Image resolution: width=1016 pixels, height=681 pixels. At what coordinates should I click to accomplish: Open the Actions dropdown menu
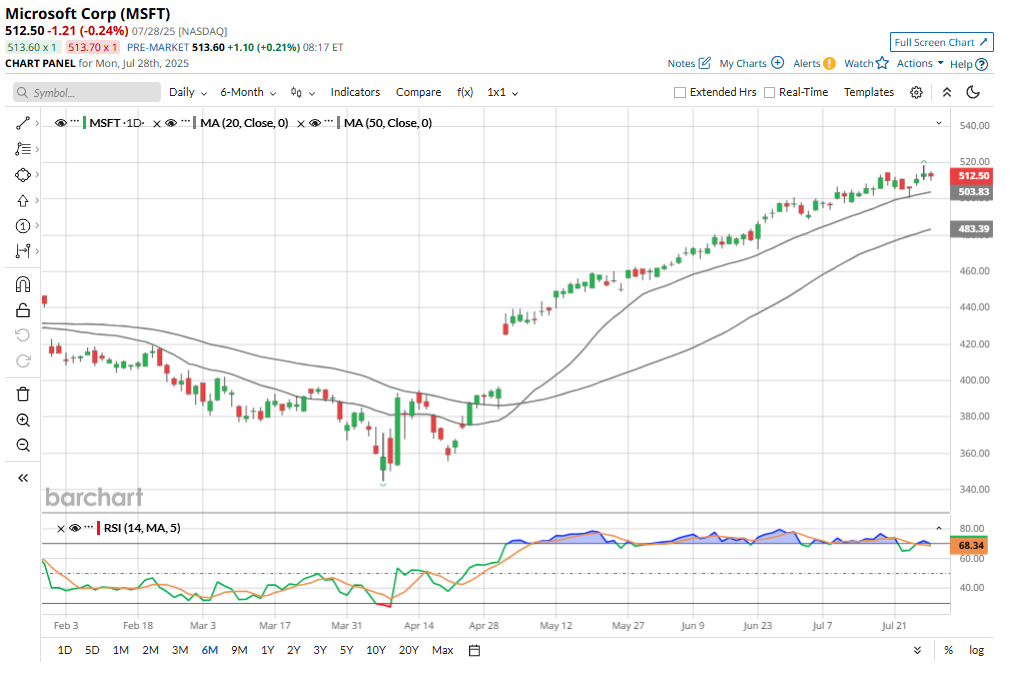click(x=920, y=63)
